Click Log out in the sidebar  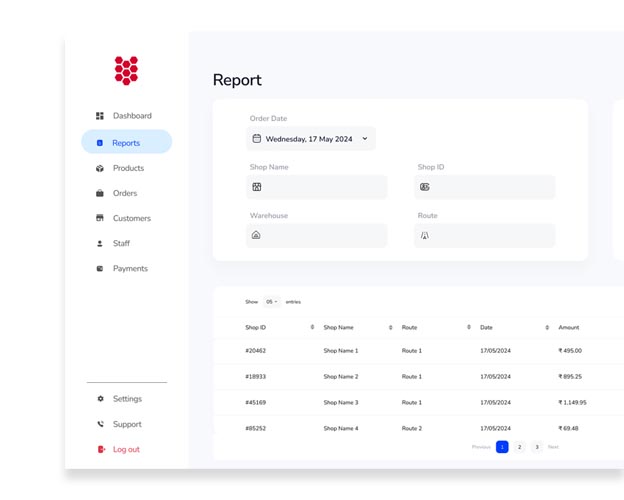point(125,449)
